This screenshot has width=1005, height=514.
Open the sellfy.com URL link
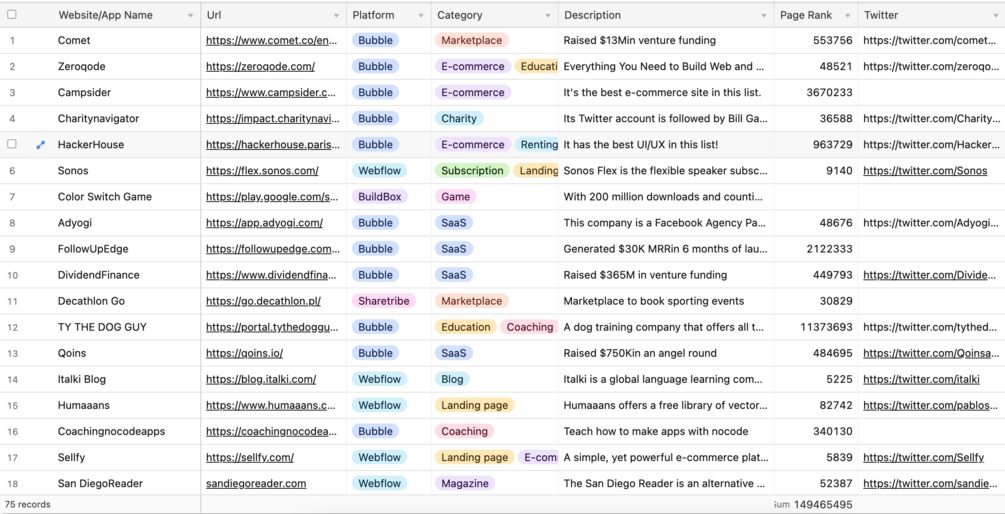[250, 458]
